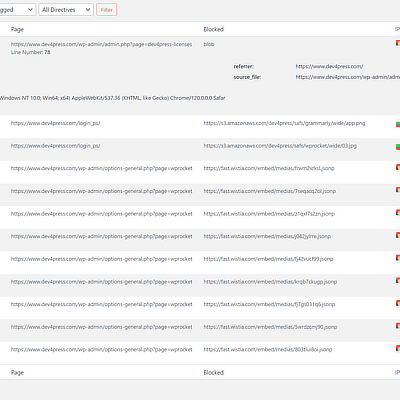Click flag icon in 7seqacq2ol.jsonp row
Screen dimensions: 400x400
pos(398,190)
